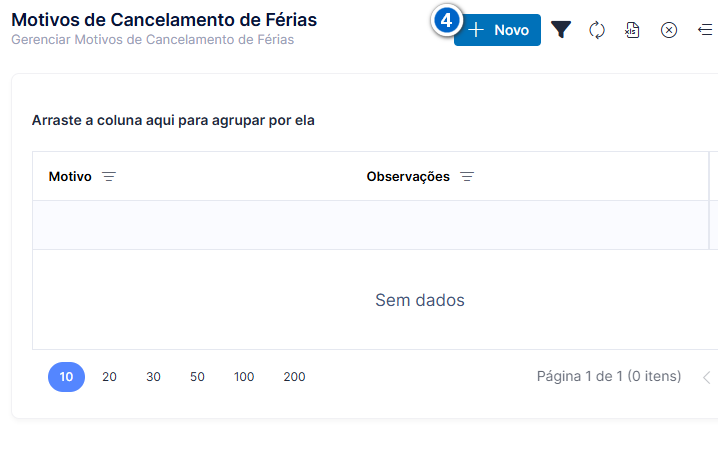This screenshot has height=473, width=718.
Task: Open the filter funnel icon
Action: [x=561, y=30]
